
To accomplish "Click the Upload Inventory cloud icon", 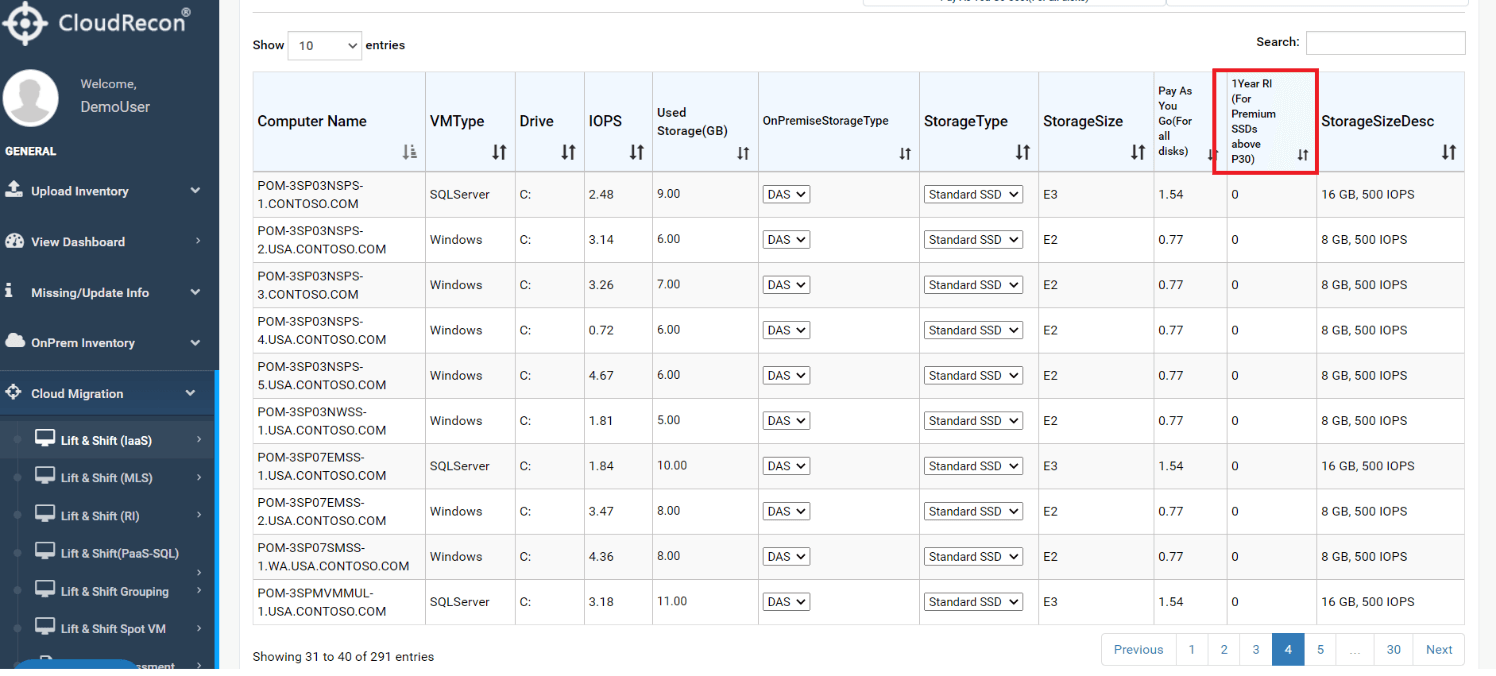I will pos(14,189).
